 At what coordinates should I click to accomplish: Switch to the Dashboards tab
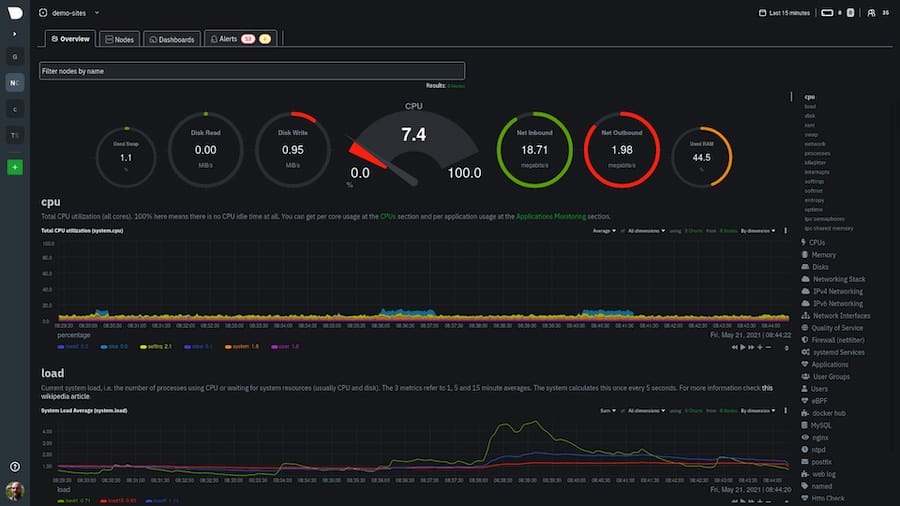(170, 39)
